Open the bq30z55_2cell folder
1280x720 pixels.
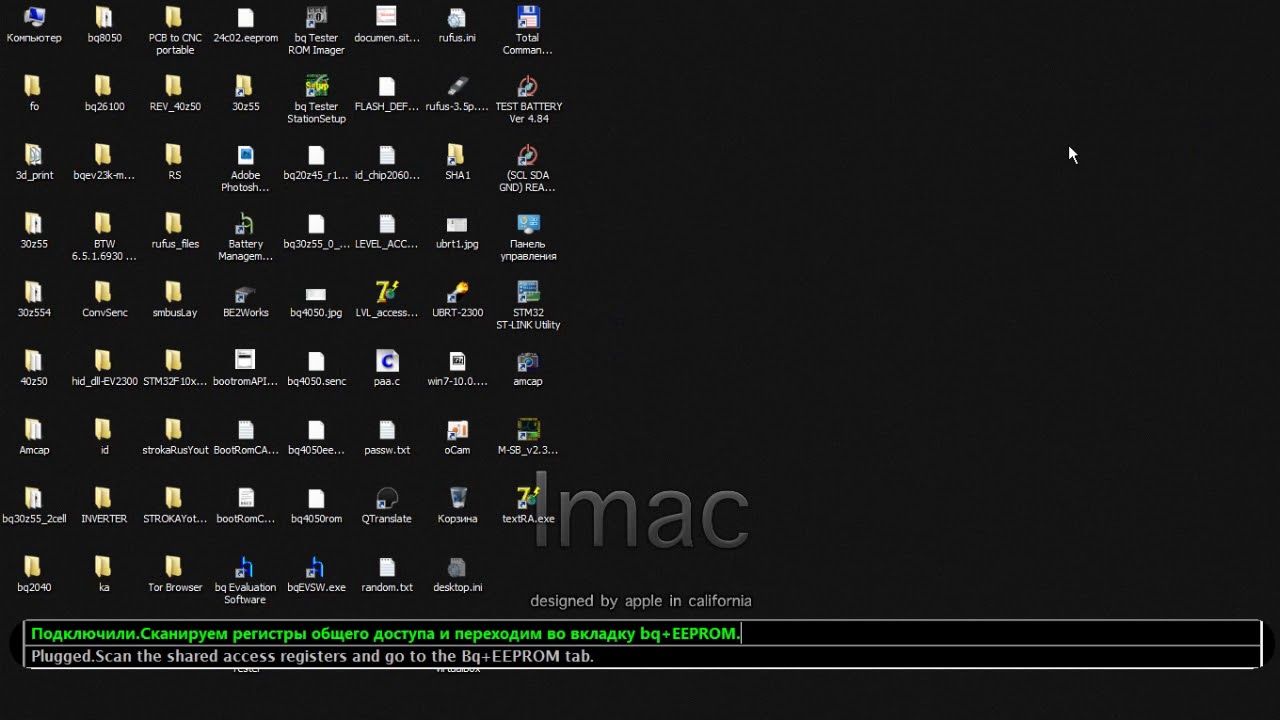click(34, 506)
